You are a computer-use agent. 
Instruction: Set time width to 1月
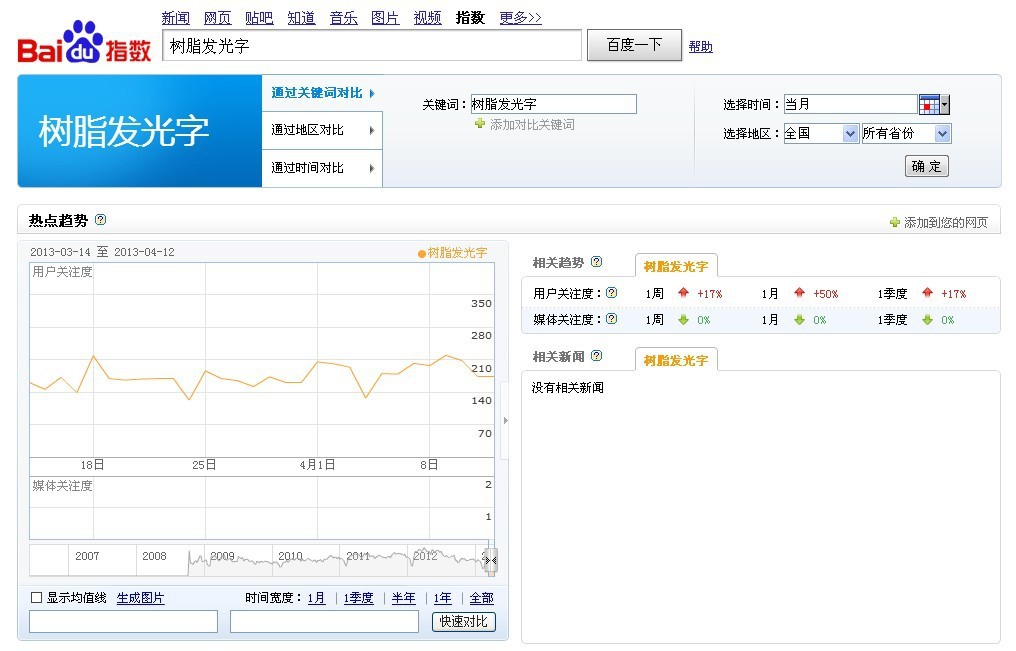tap(316, 598)
